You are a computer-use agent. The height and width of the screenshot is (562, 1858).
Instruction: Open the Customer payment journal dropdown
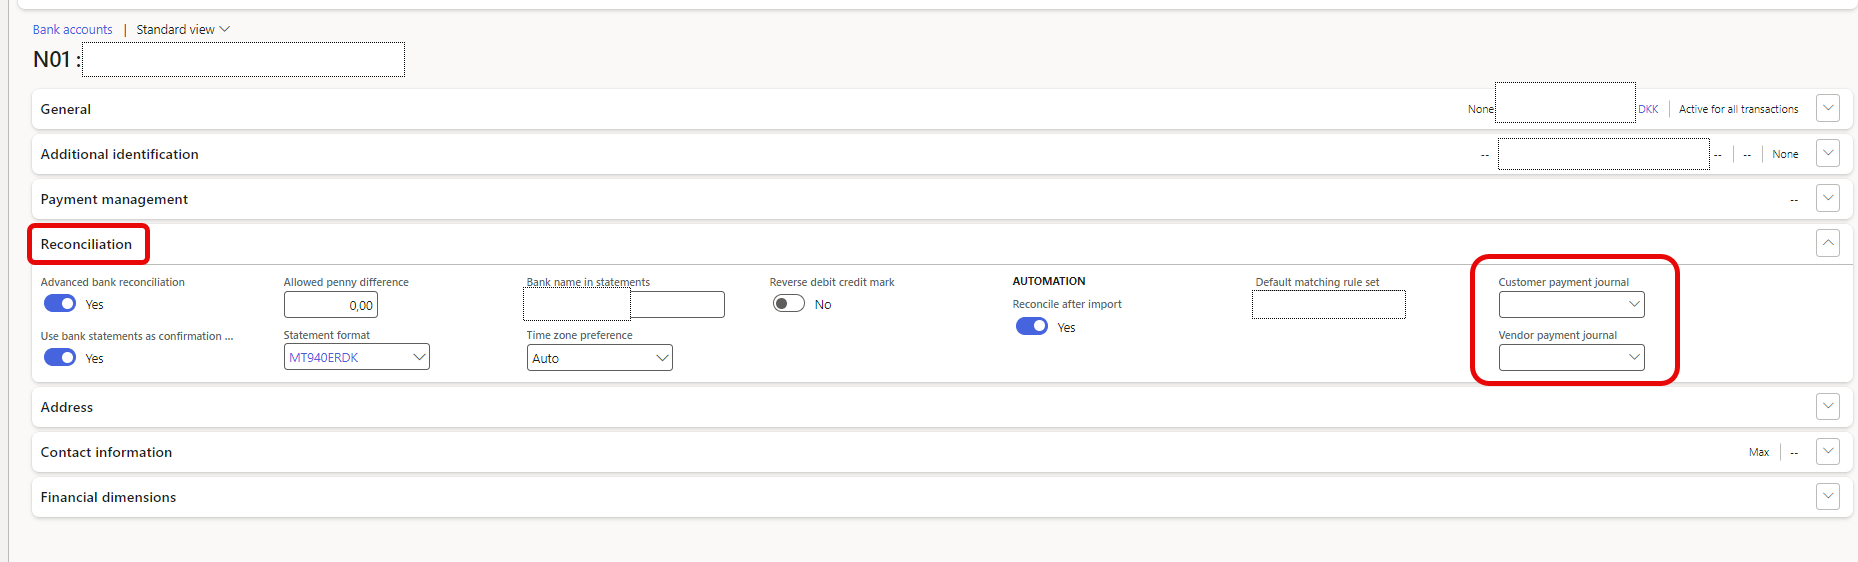(x=1571, y=304)
